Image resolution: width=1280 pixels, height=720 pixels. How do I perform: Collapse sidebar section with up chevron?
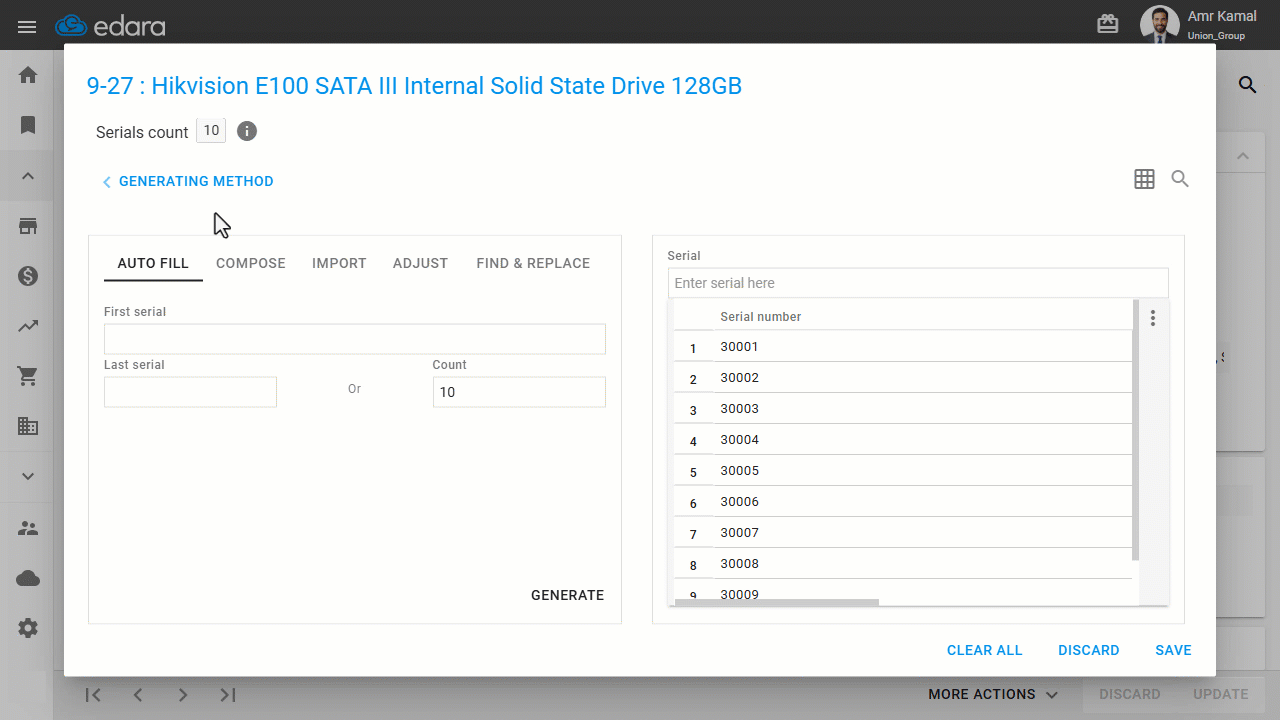(28, 176)
